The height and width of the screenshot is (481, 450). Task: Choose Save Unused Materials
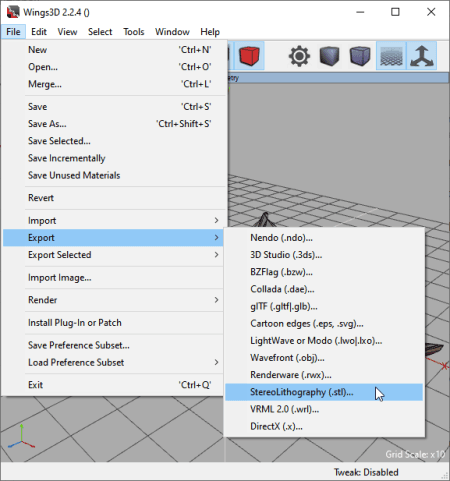click(114, 175)
